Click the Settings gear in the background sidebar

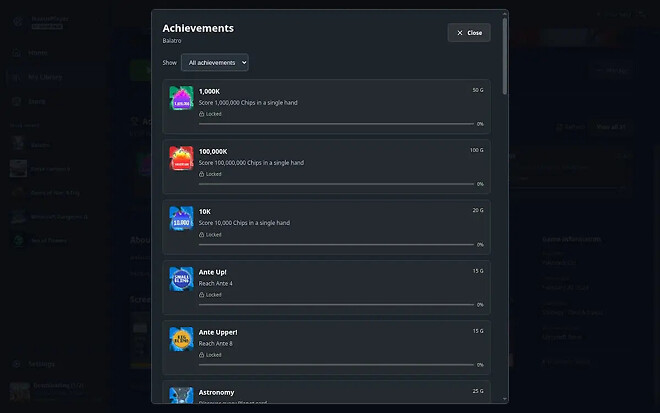pyautogui.click(x=16, y=364)
